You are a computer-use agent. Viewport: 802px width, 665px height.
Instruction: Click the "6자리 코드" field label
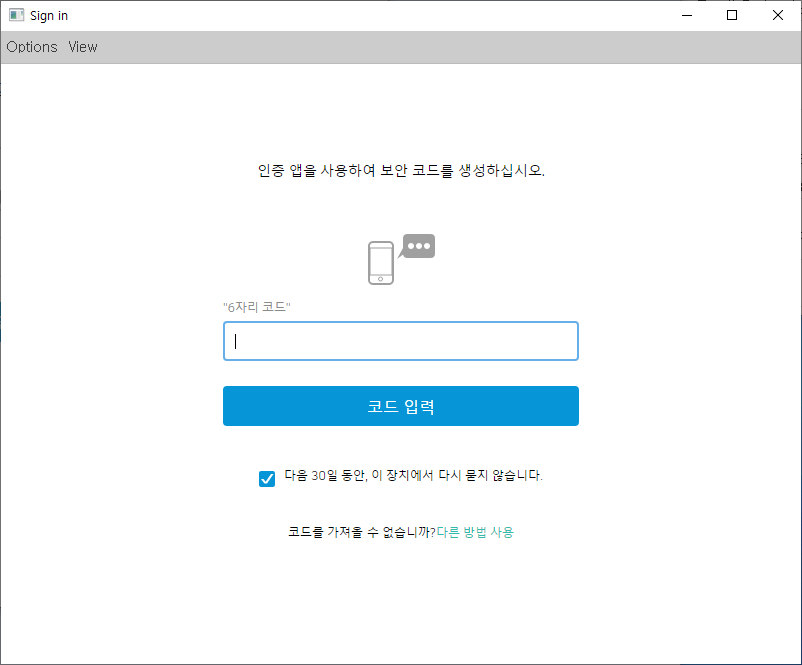coord(257,307)
